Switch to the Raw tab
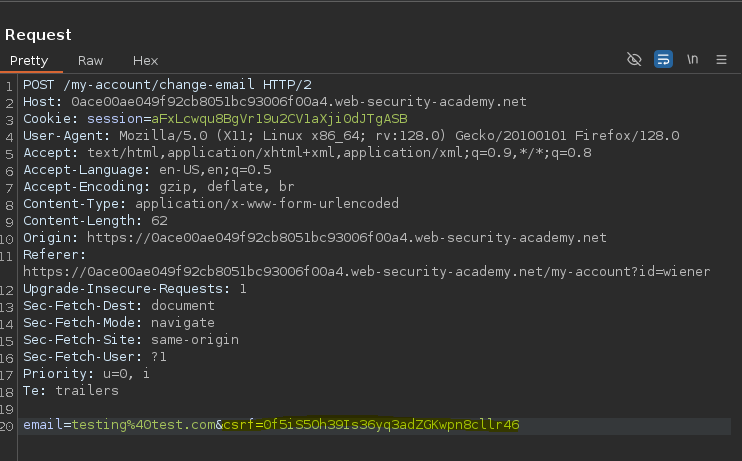Image resolution: width=742 pixels, height=461 pixels. tap(90, 61)
